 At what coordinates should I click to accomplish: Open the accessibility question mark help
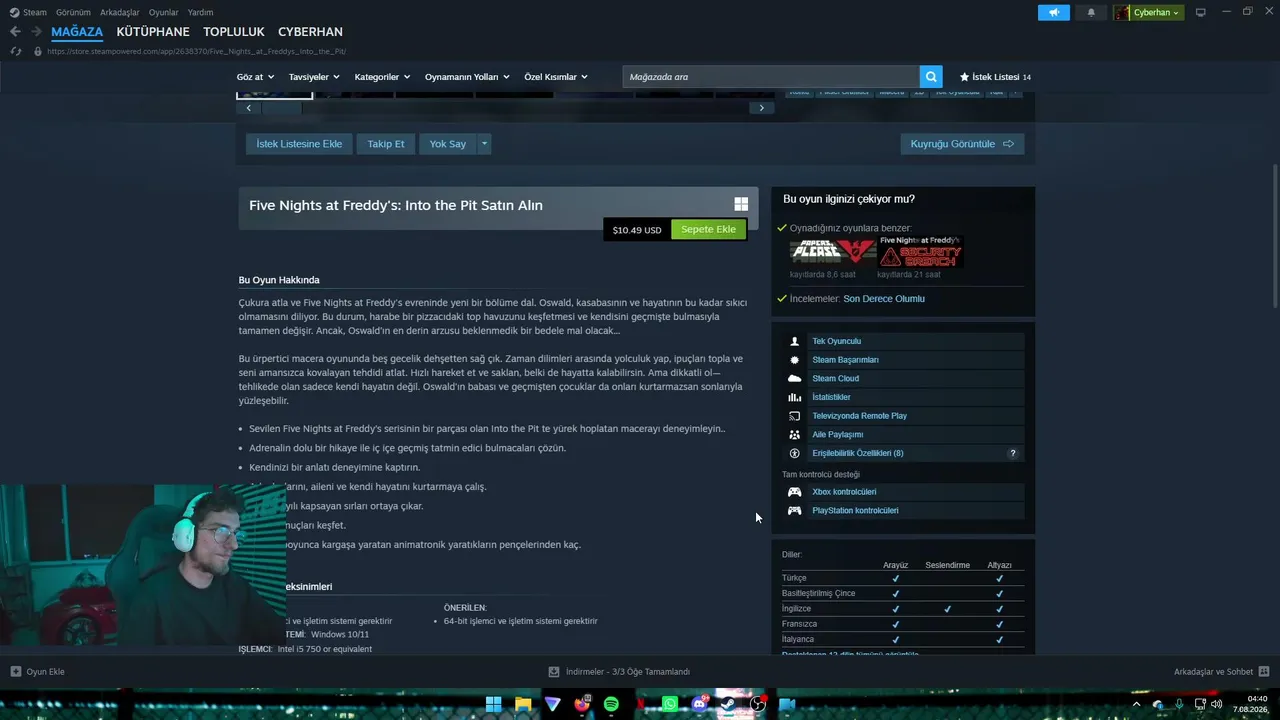click(1013, 453)
